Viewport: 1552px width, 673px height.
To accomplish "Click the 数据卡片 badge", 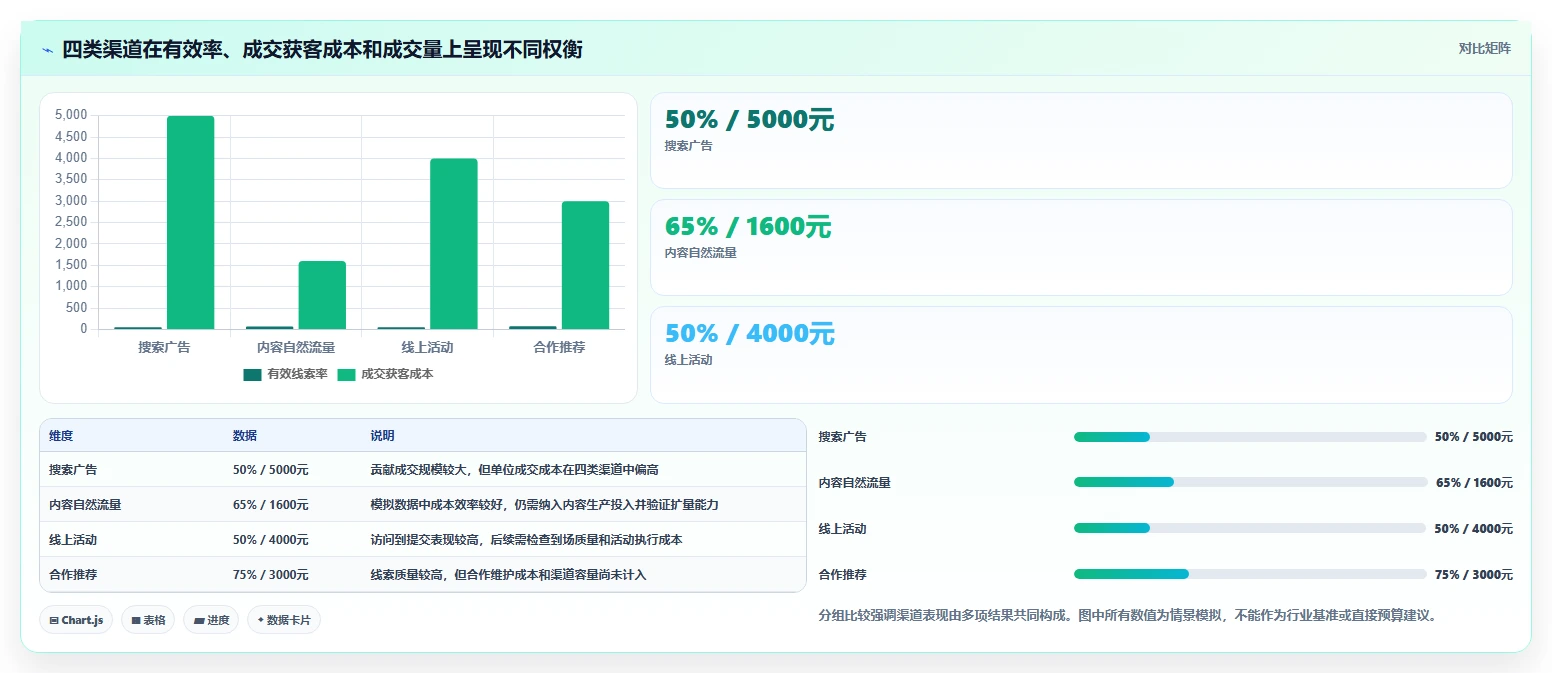I will pos(284,620).
